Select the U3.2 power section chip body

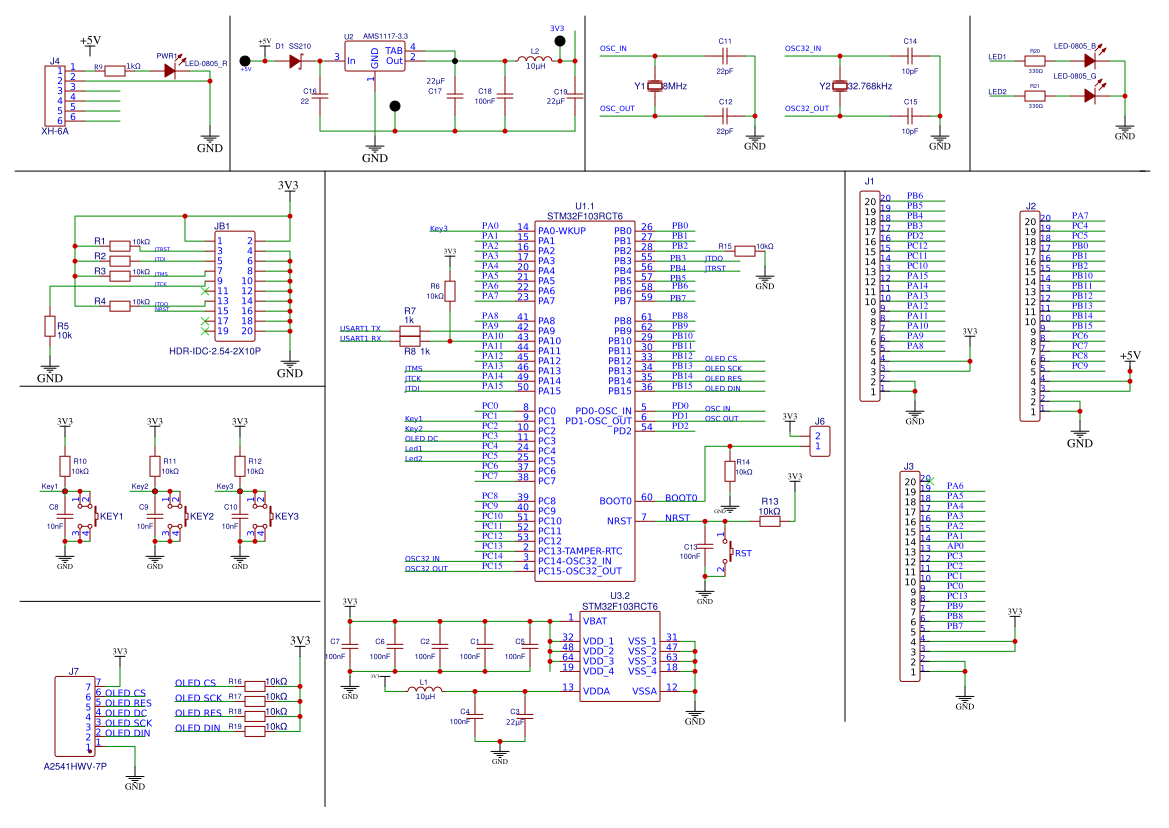(620, 657)
